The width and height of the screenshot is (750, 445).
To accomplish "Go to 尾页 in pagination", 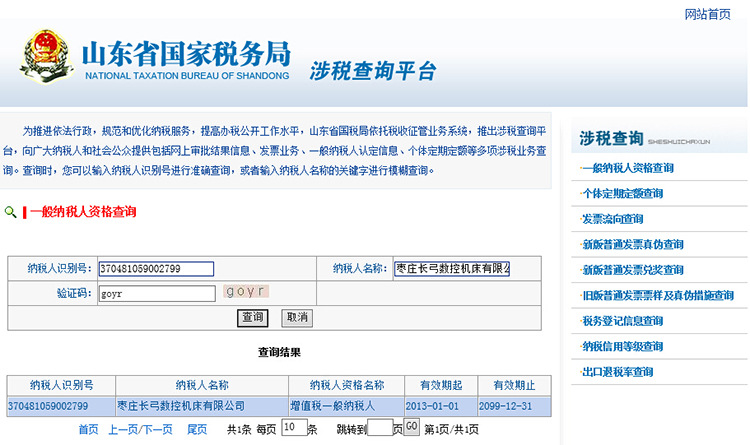I will 197,429.
